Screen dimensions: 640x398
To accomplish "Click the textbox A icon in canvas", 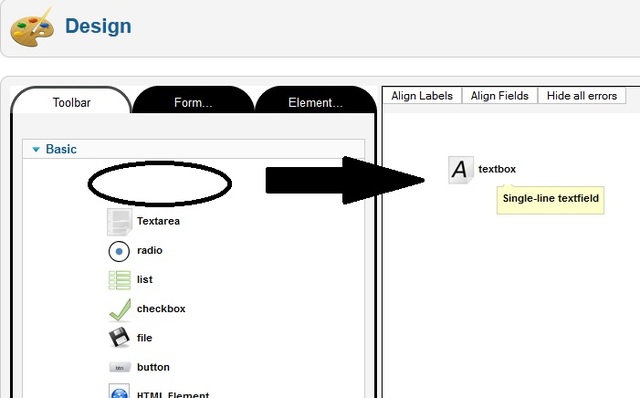I will [x=460, y=169].
